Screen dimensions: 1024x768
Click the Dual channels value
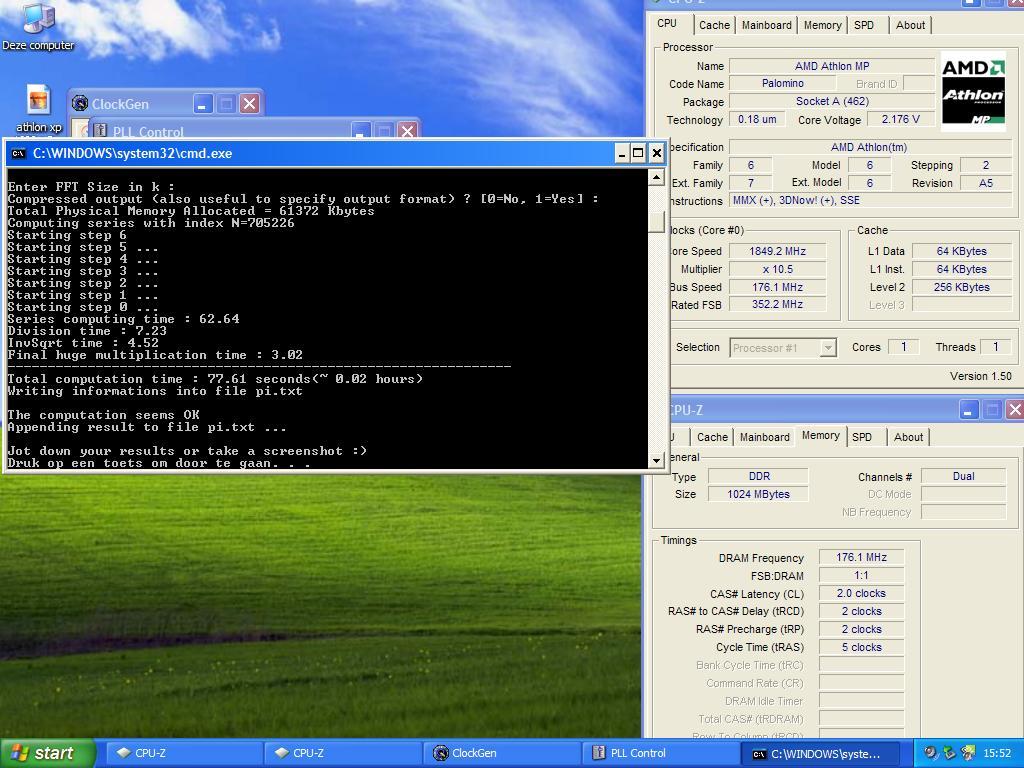point(963,476)
